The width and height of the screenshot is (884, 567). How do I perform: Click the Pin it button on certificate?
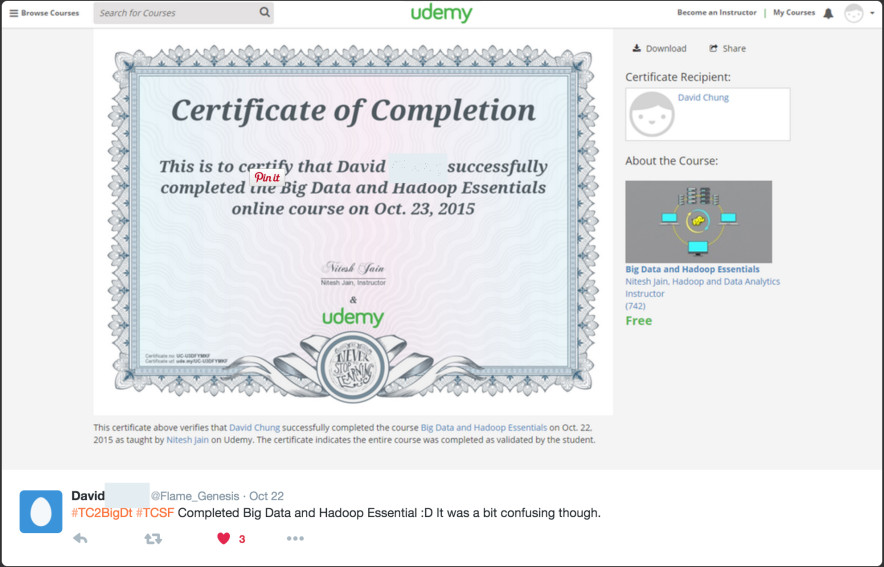[x=267, y=177]
